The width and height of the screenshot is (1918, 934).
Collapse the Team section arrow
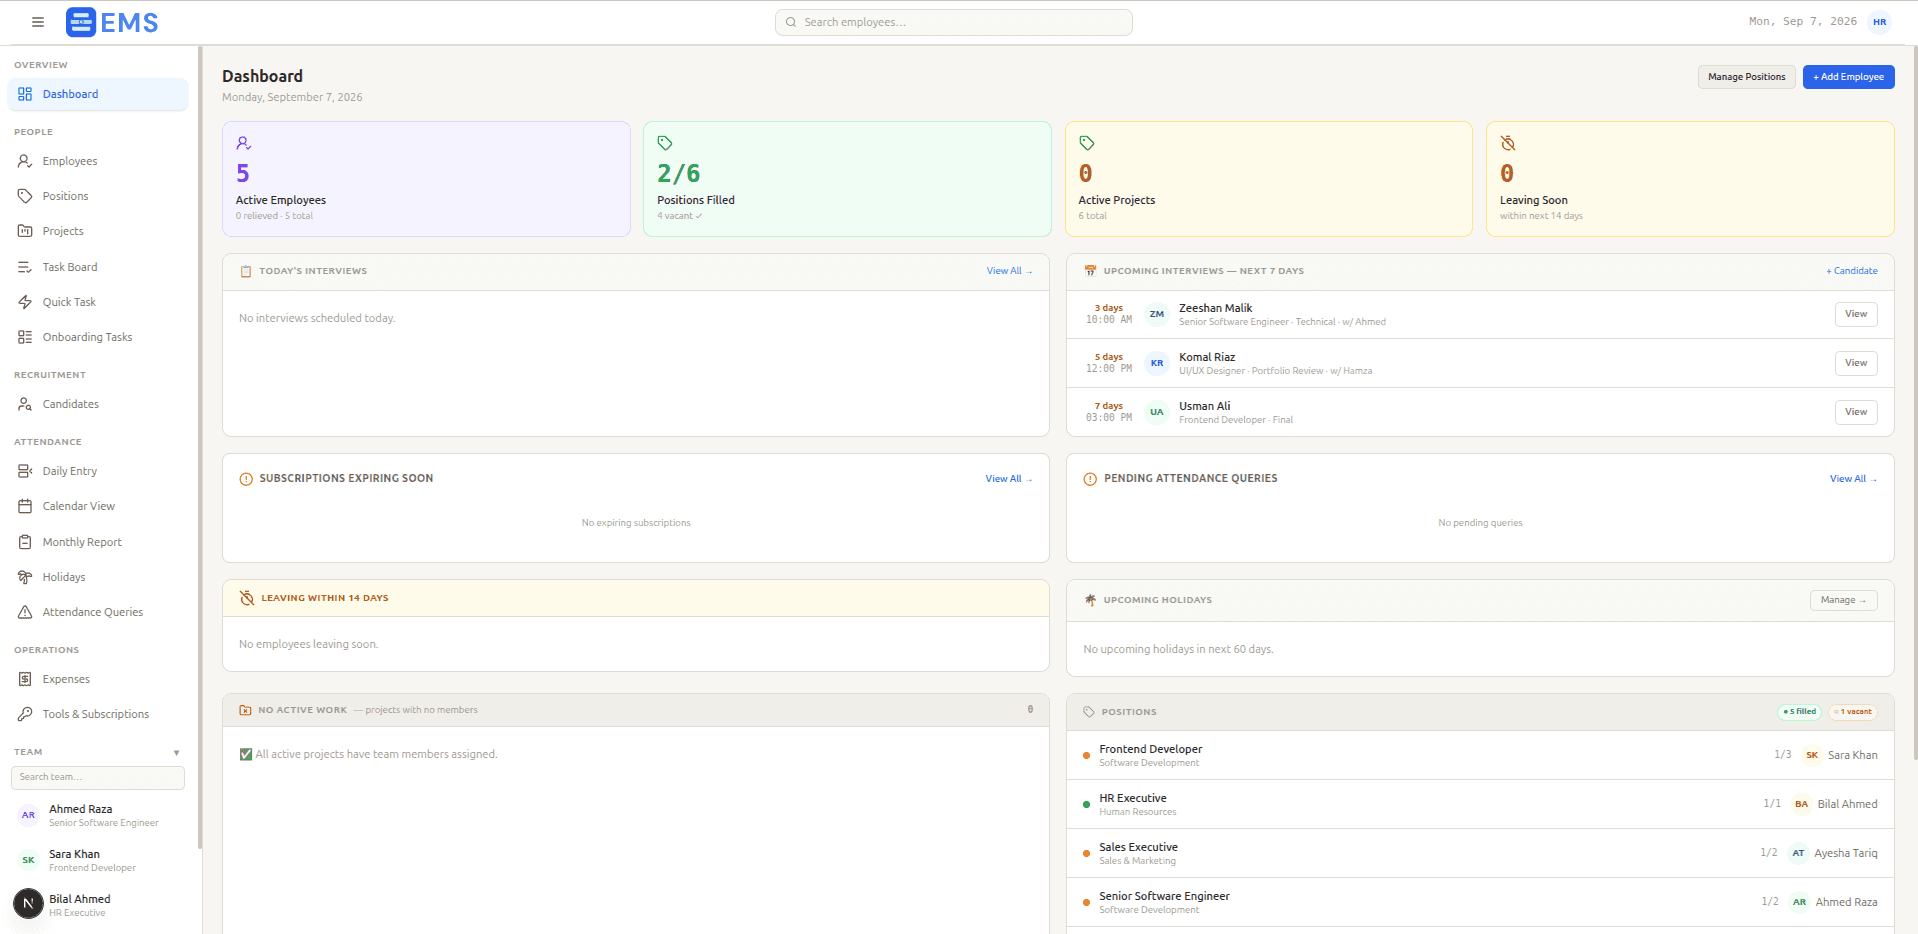click(177, 753)
